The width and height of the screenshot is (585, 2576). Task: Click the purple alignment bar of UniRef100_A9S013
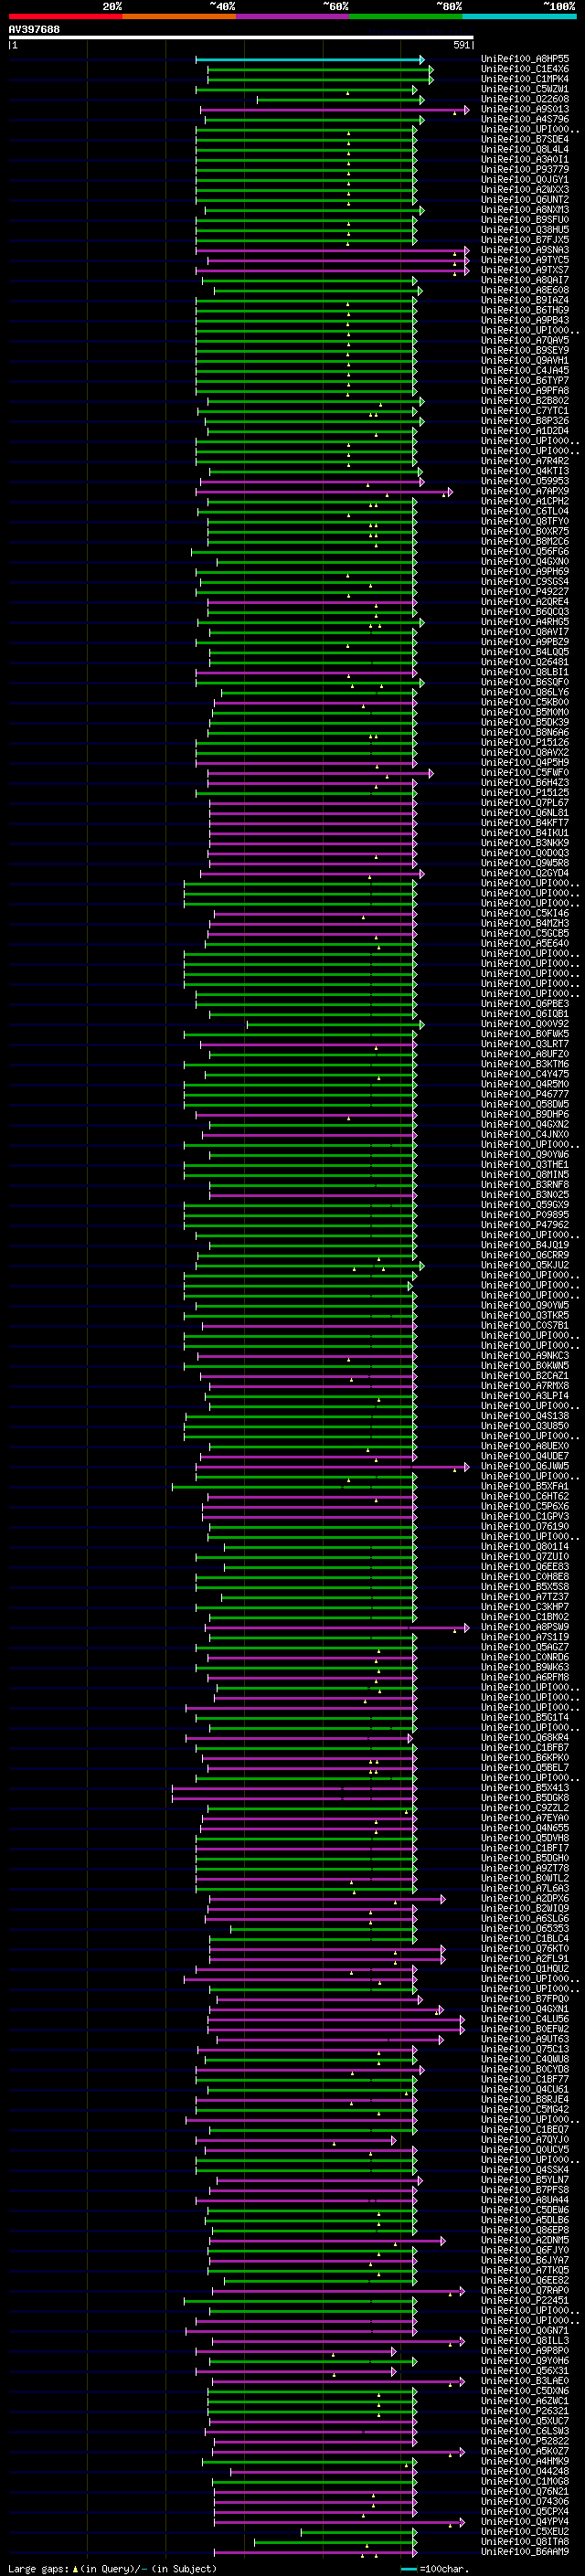pos(334,110)
